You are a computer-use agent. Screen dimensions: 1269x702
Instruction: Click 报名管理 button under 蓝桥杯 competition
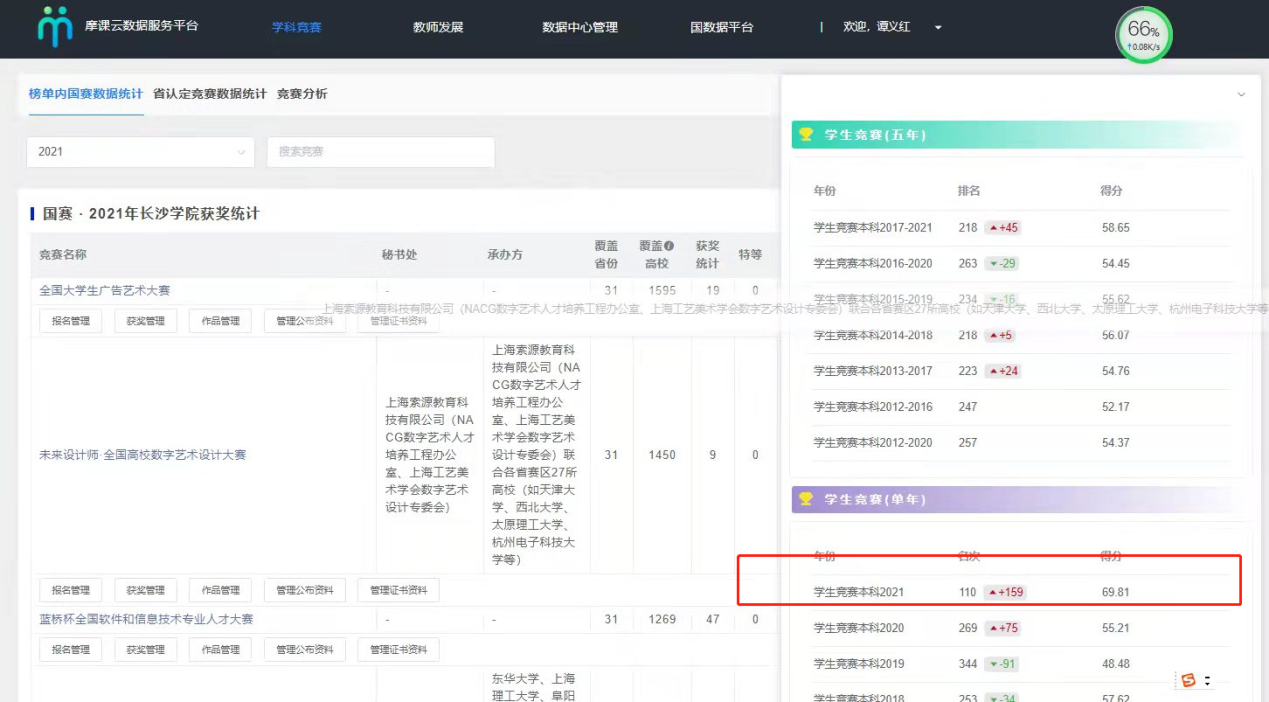pyautogui.click(x=71, y=650)
